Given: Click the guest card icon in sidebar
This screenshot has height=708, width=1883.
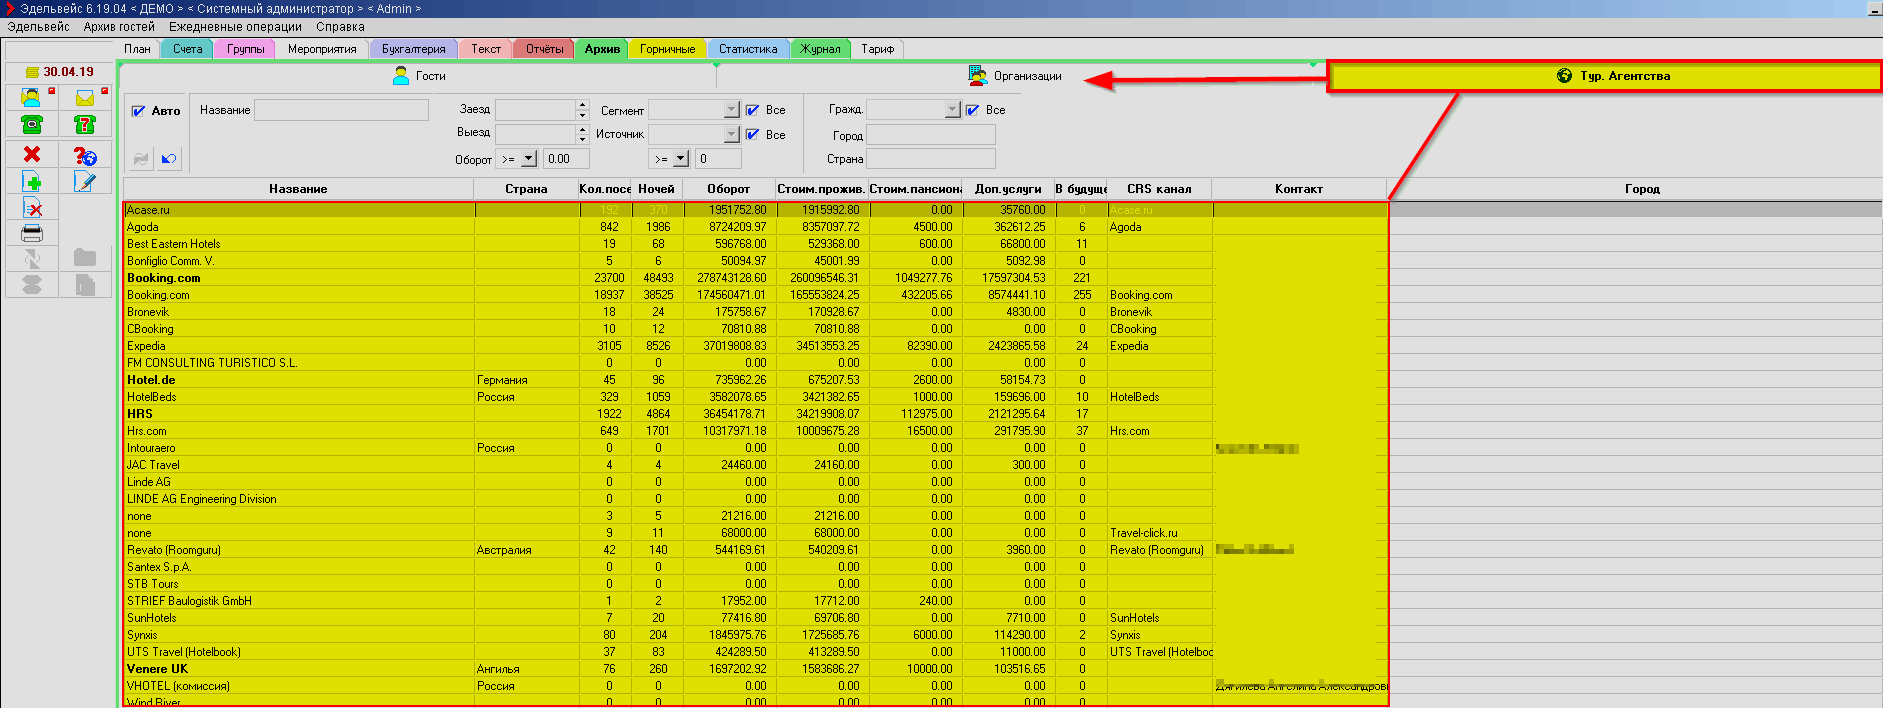Looking at the screenshot, I should pos(32,97).
